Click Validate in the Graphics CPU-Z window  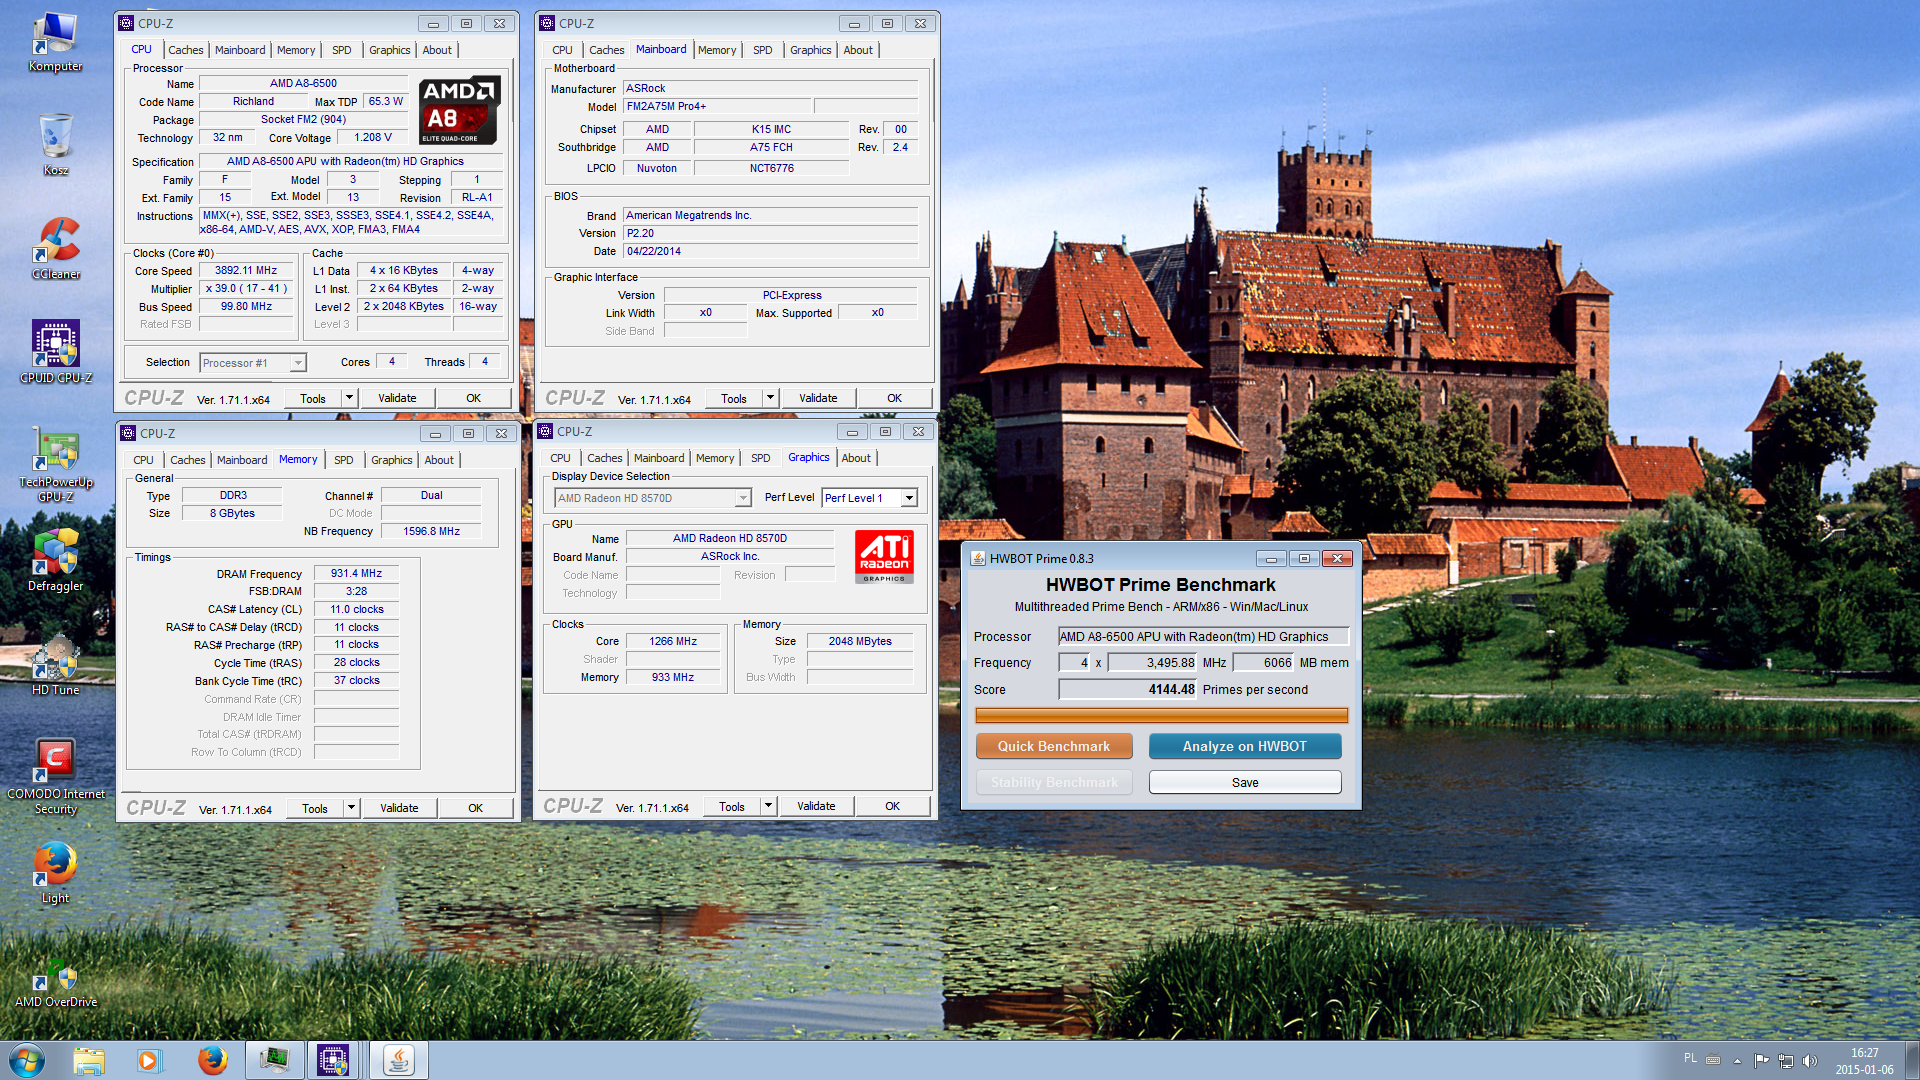pyautogui.click(x=816, y=806)
